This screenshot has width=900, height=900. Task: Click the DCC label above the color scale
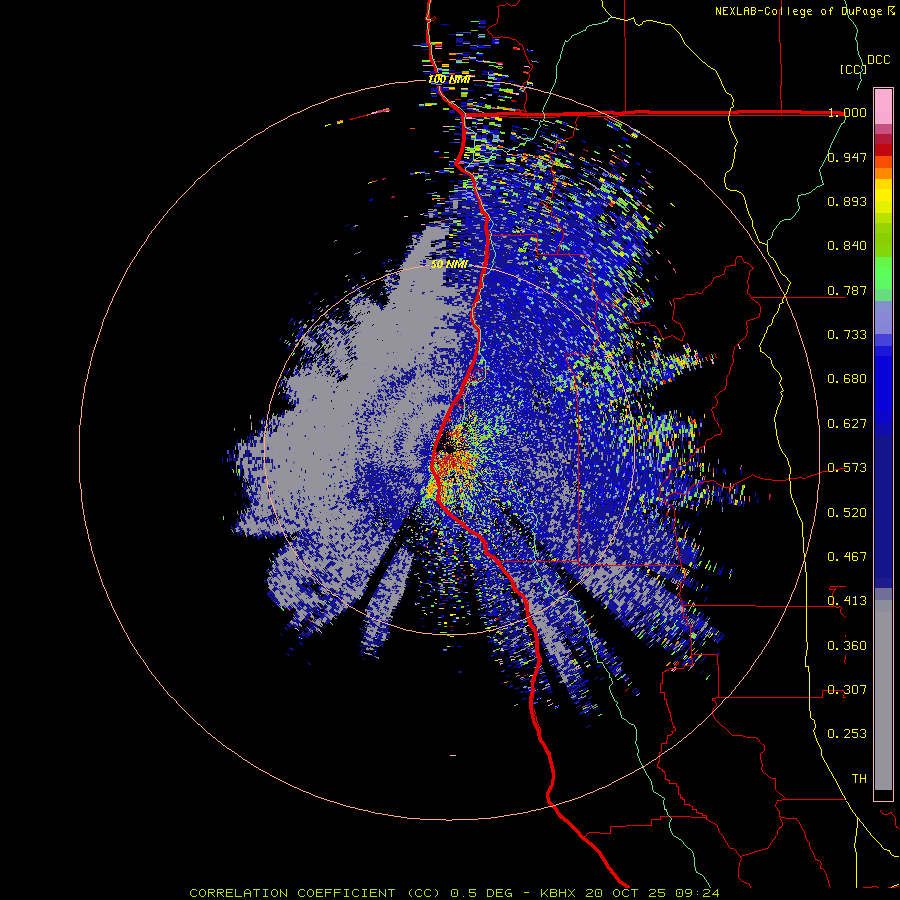[x=878, y=60]
